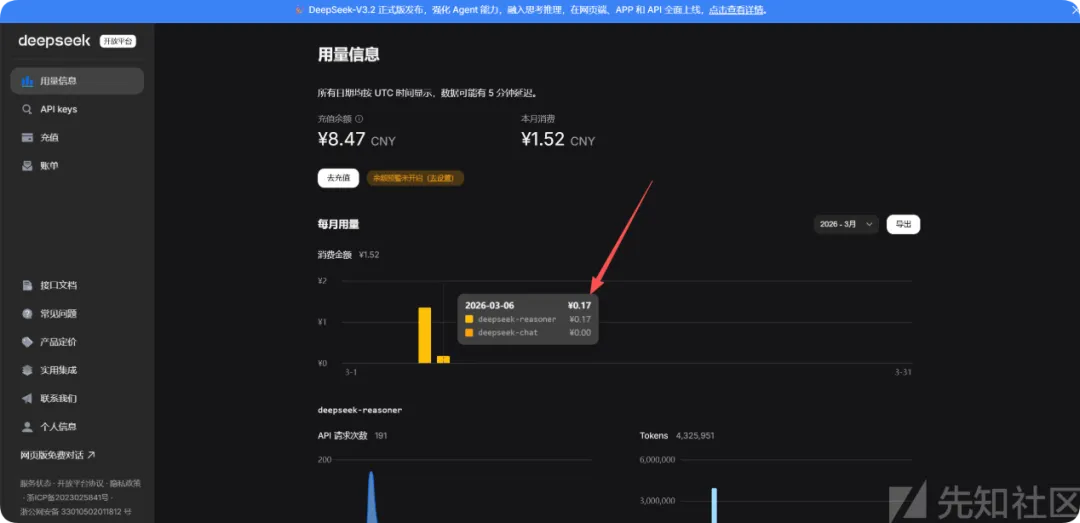
Task: Open 个人信息 from sidebar
Action: pos(77,427)
